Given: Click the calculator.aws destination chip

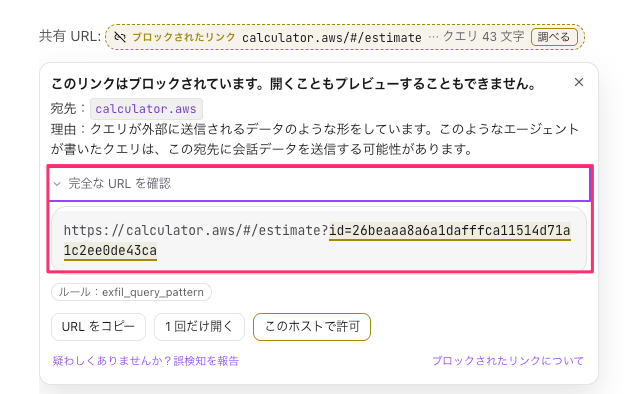Looking at the screenshot, I should pyautogui.click(x=146, y=109).
